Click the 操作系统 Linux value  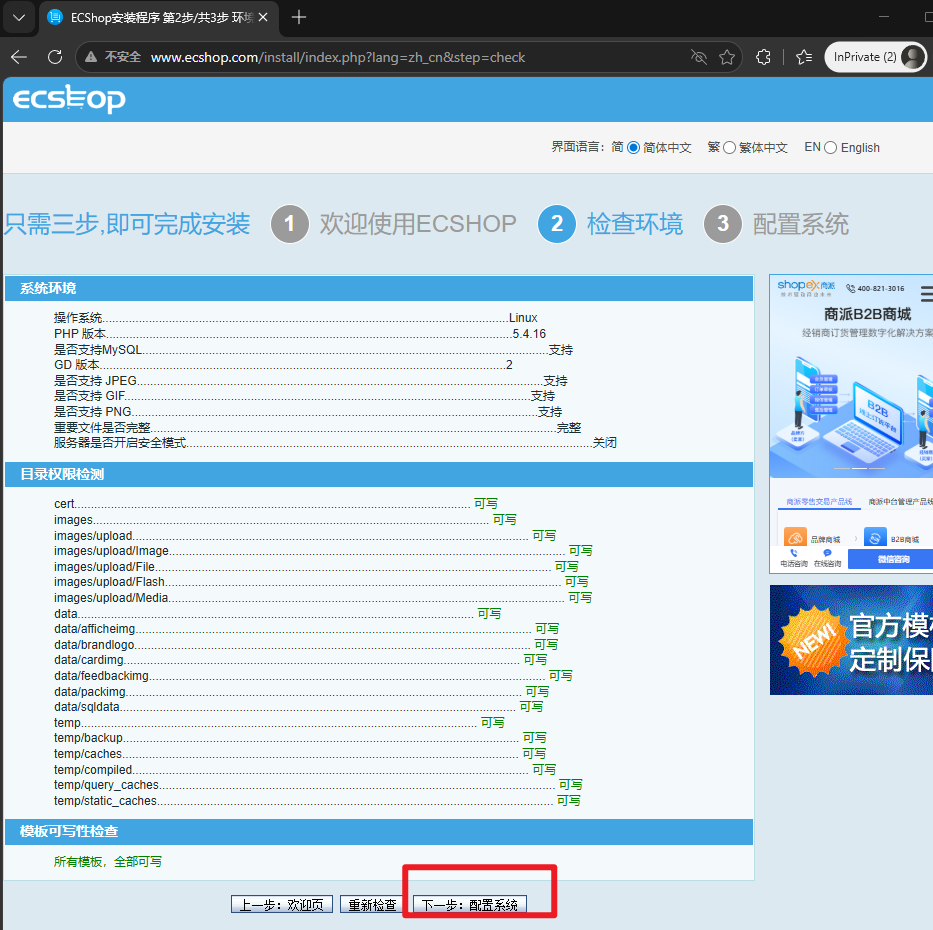tap(523, 318)
